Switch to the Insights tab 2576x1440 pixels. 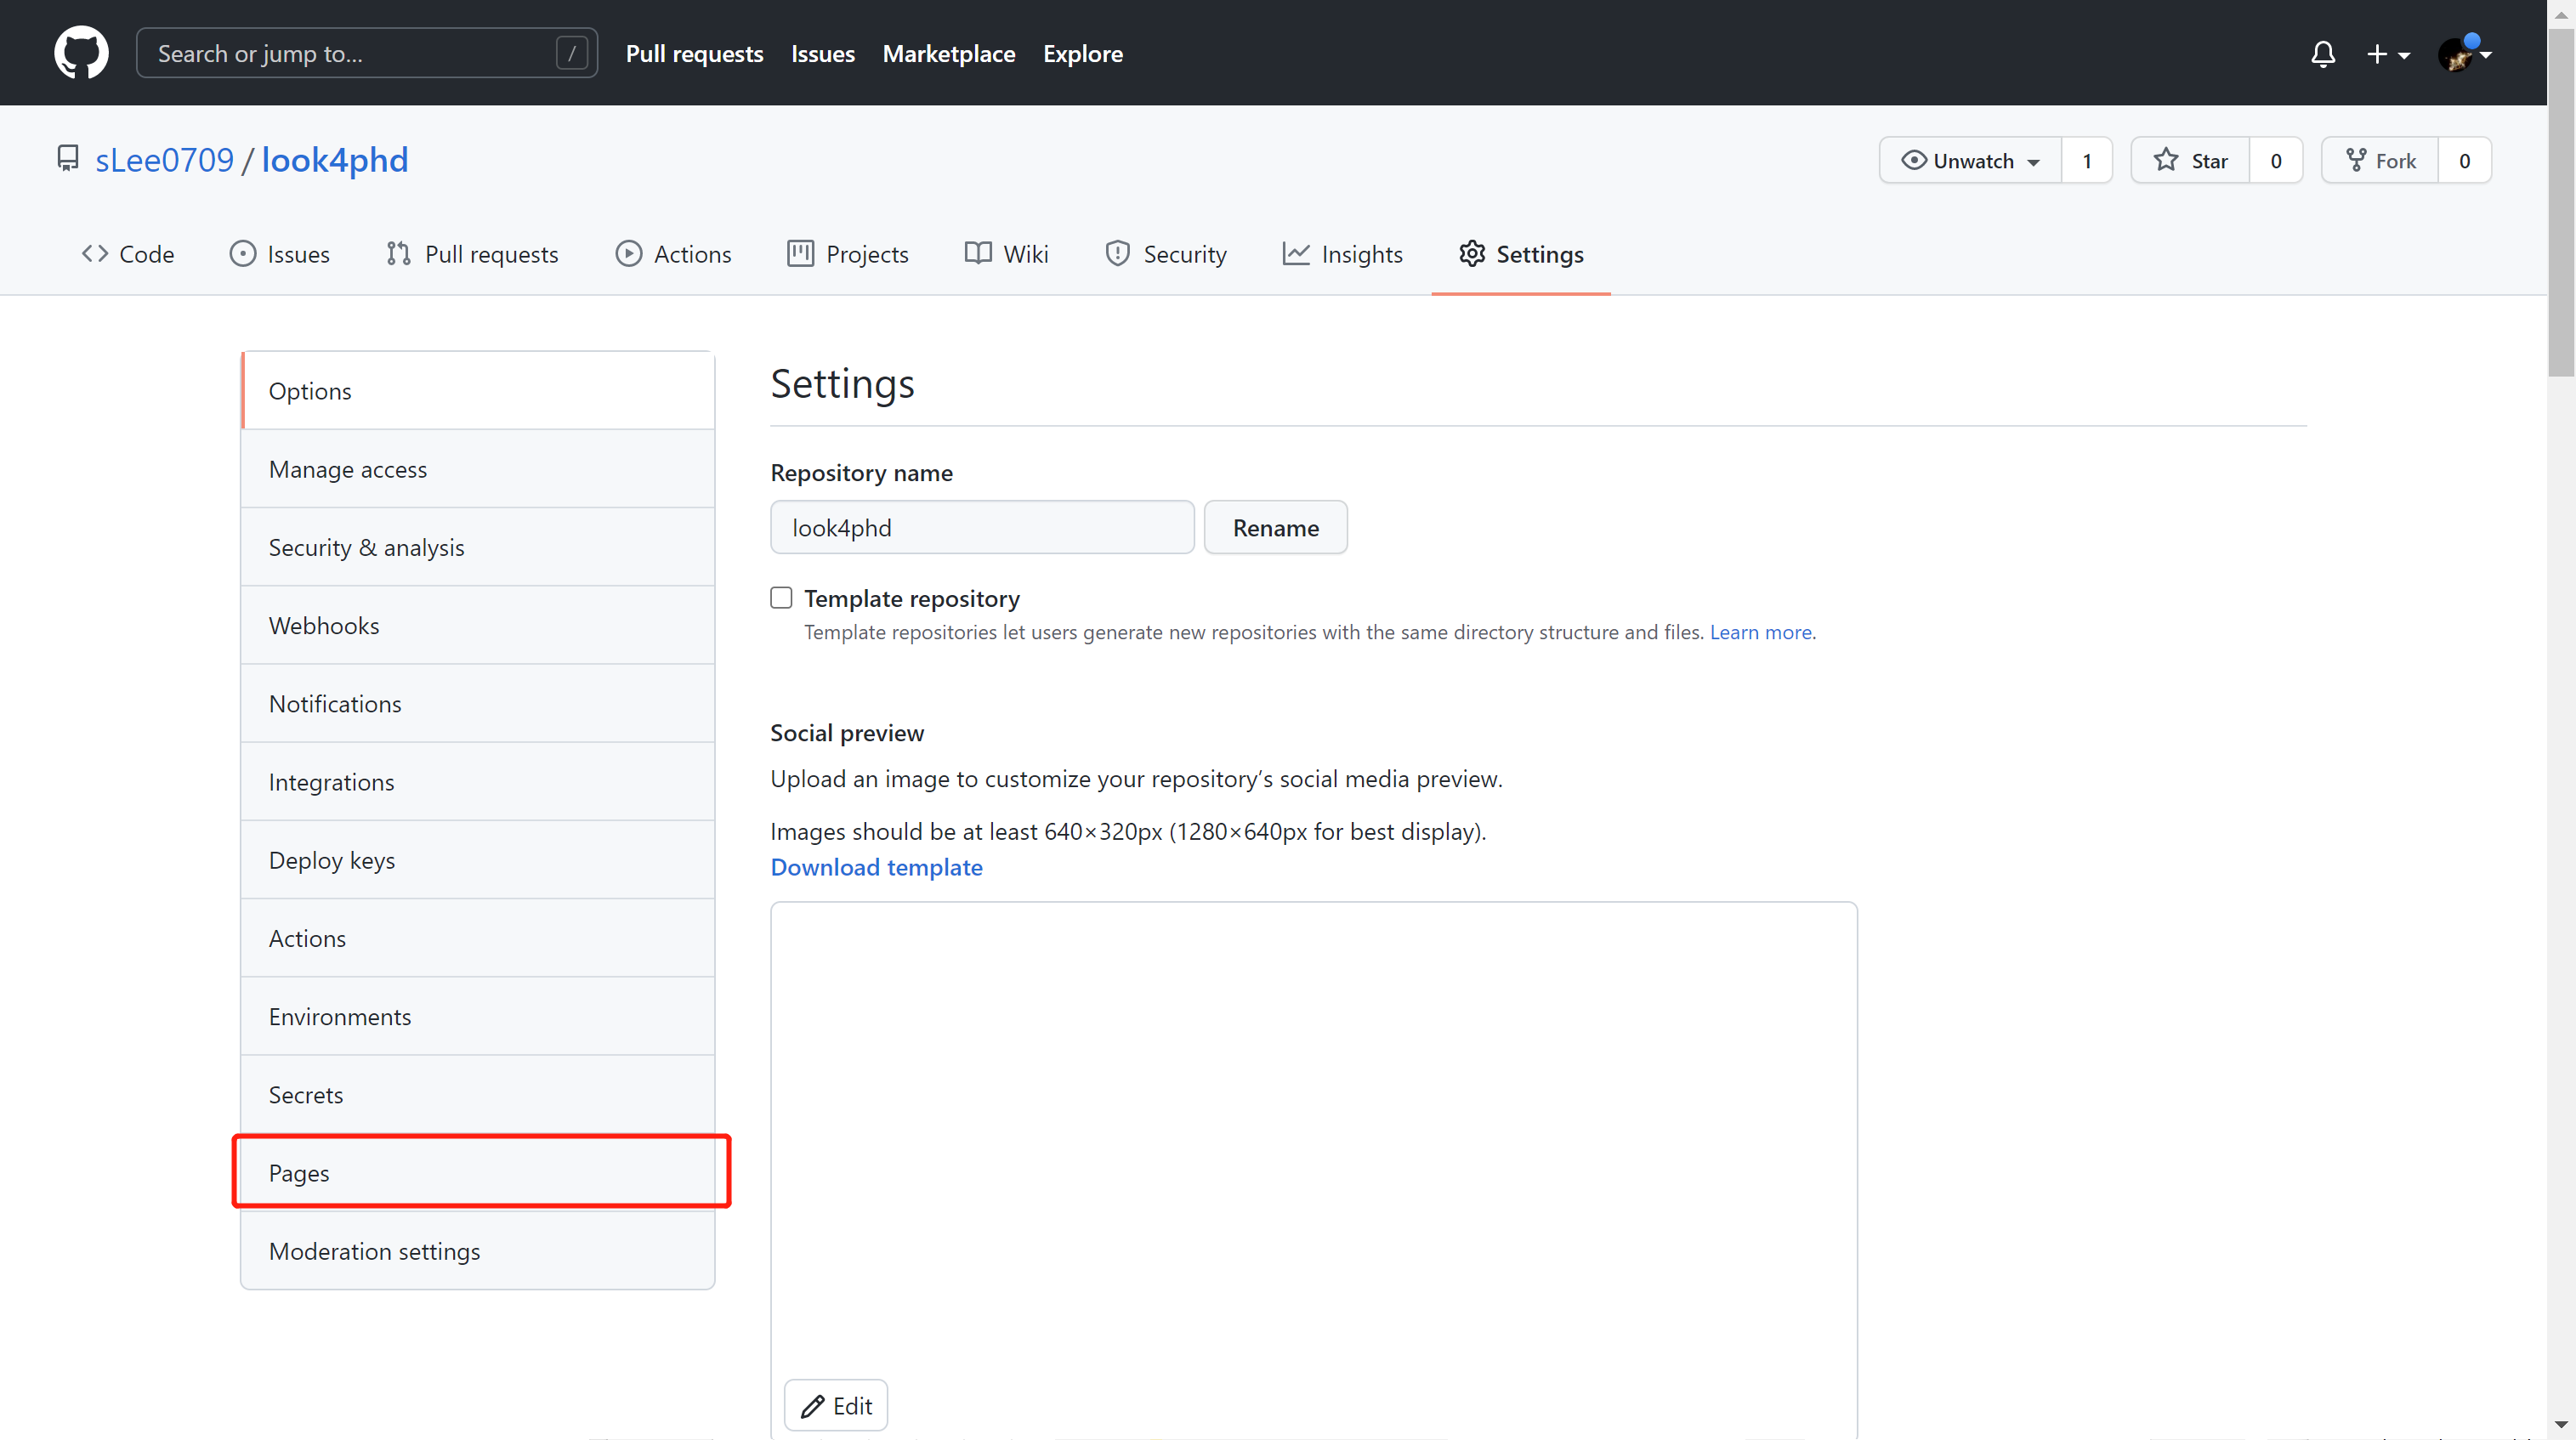[x=1343, y=254]
